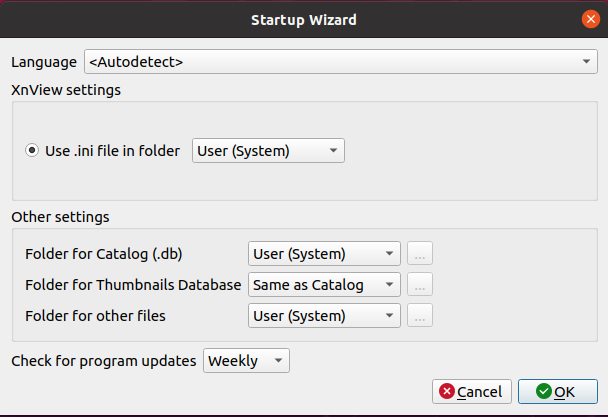Click the 'Folder for Thumbnails Database' label
Image resolution: width=608 pixels, height=417 pixels.
tap(133, 285)
